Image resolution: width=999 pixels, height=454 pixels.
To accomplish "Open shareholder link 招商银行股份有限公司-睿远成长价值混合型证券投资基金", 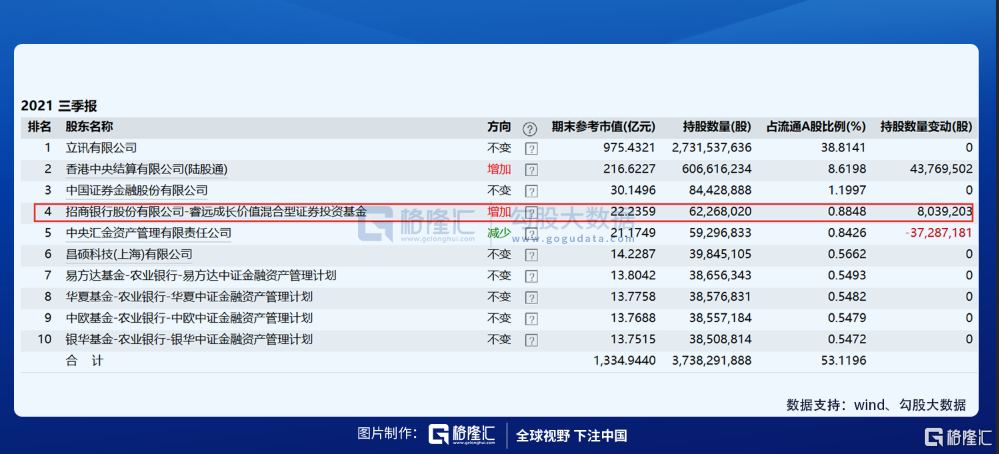I will 216,211.
